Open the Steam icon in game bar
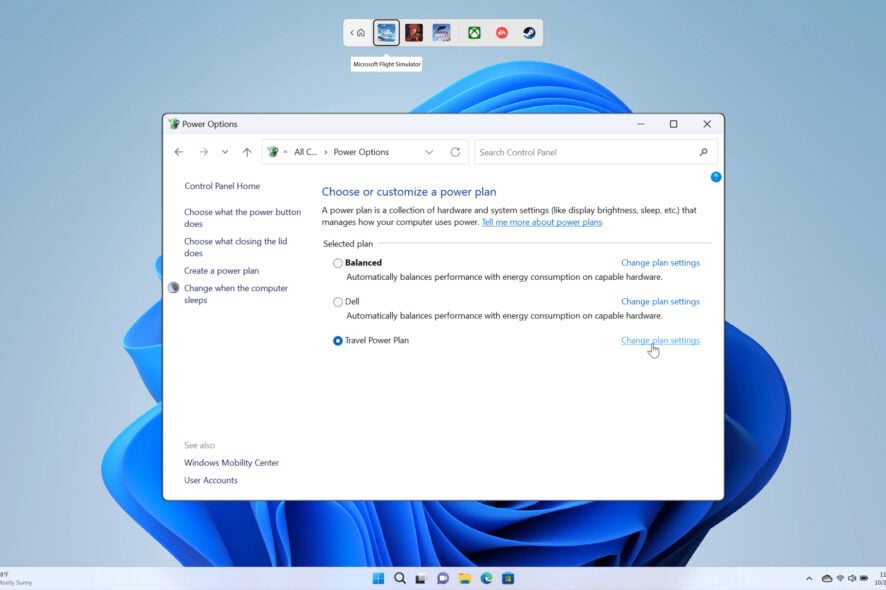Viewport: 886px width, 590px height. tap(529, 33)
